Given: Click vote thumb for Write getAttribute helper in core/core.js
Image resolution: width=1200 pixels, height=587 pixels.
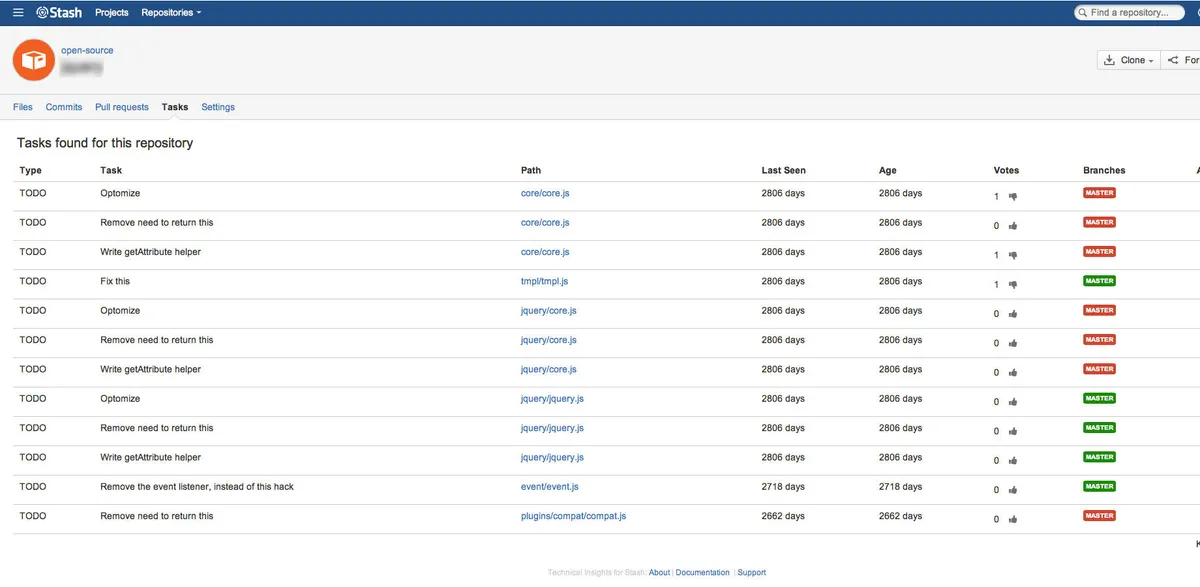Looking at the screenshot, I should 1013,255.
